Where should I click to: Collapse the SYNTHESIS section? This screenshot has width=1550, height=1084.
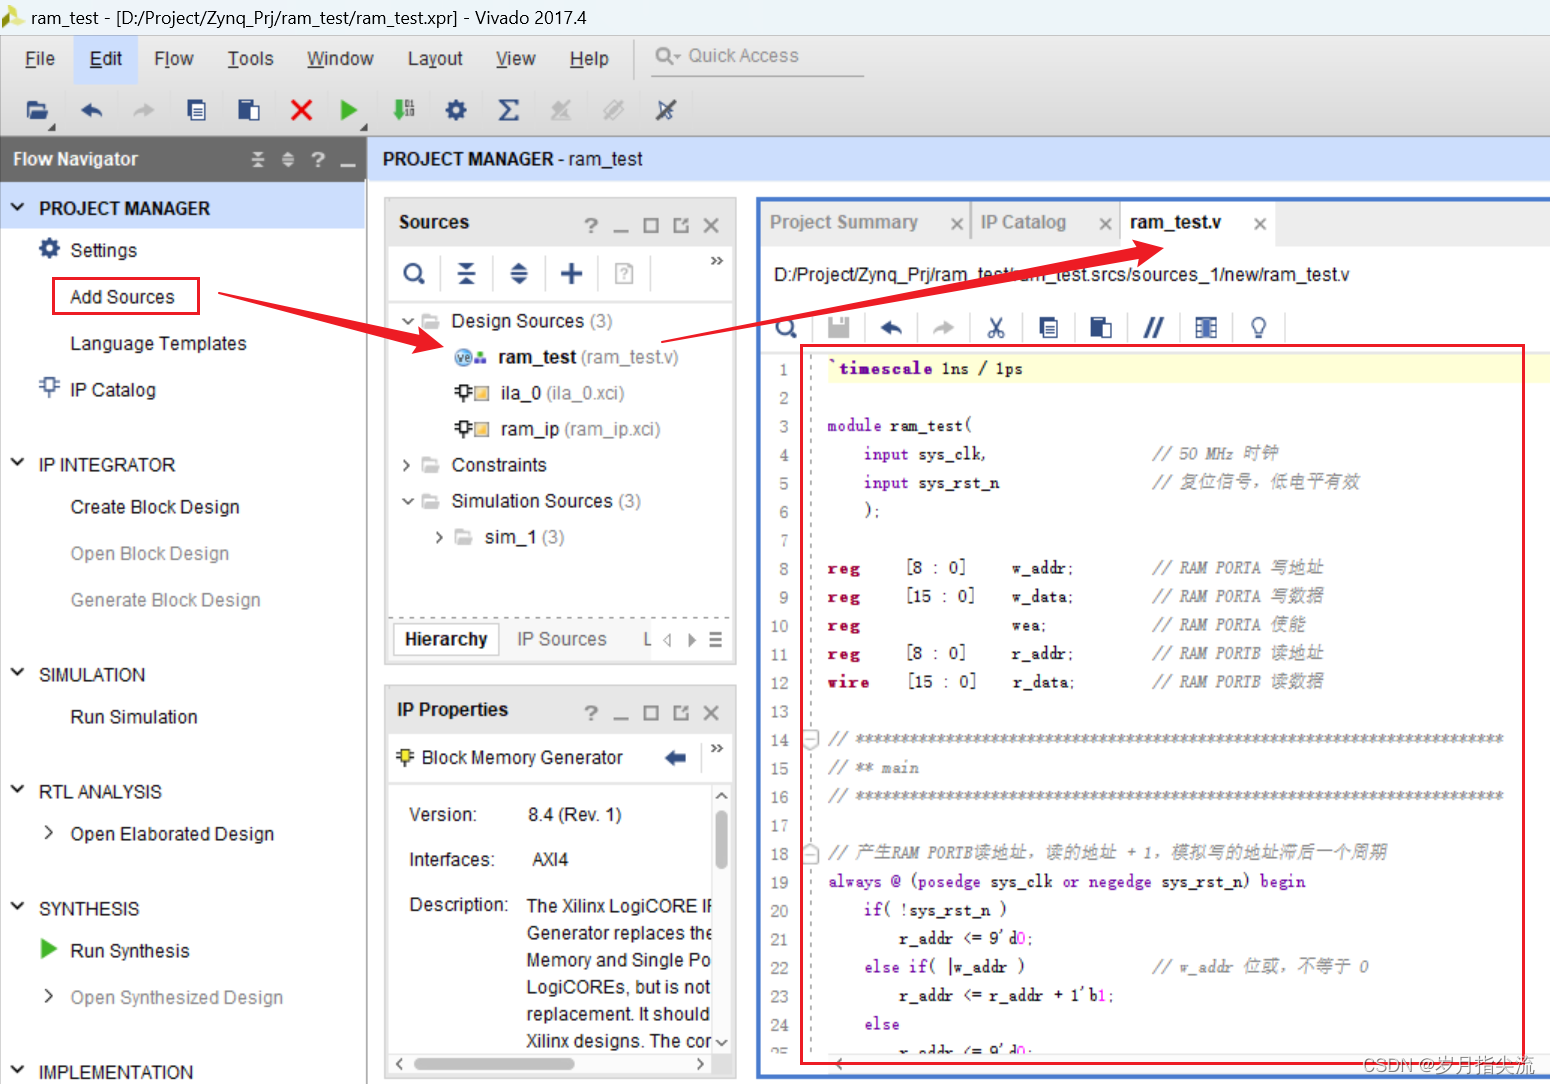(17, 907)
